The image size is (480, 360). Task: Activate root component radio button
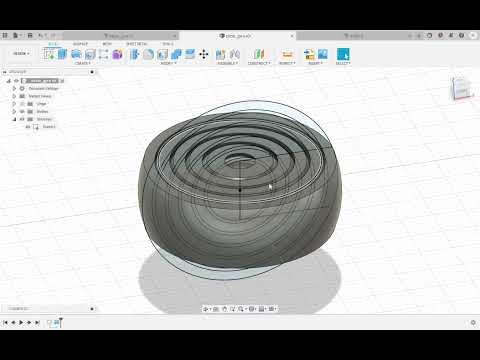coord(62,81)
